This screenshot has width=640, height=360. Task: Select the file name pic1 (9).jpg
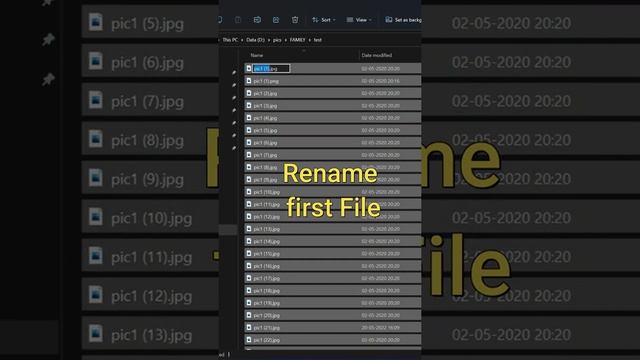click(x=265, y=180)
